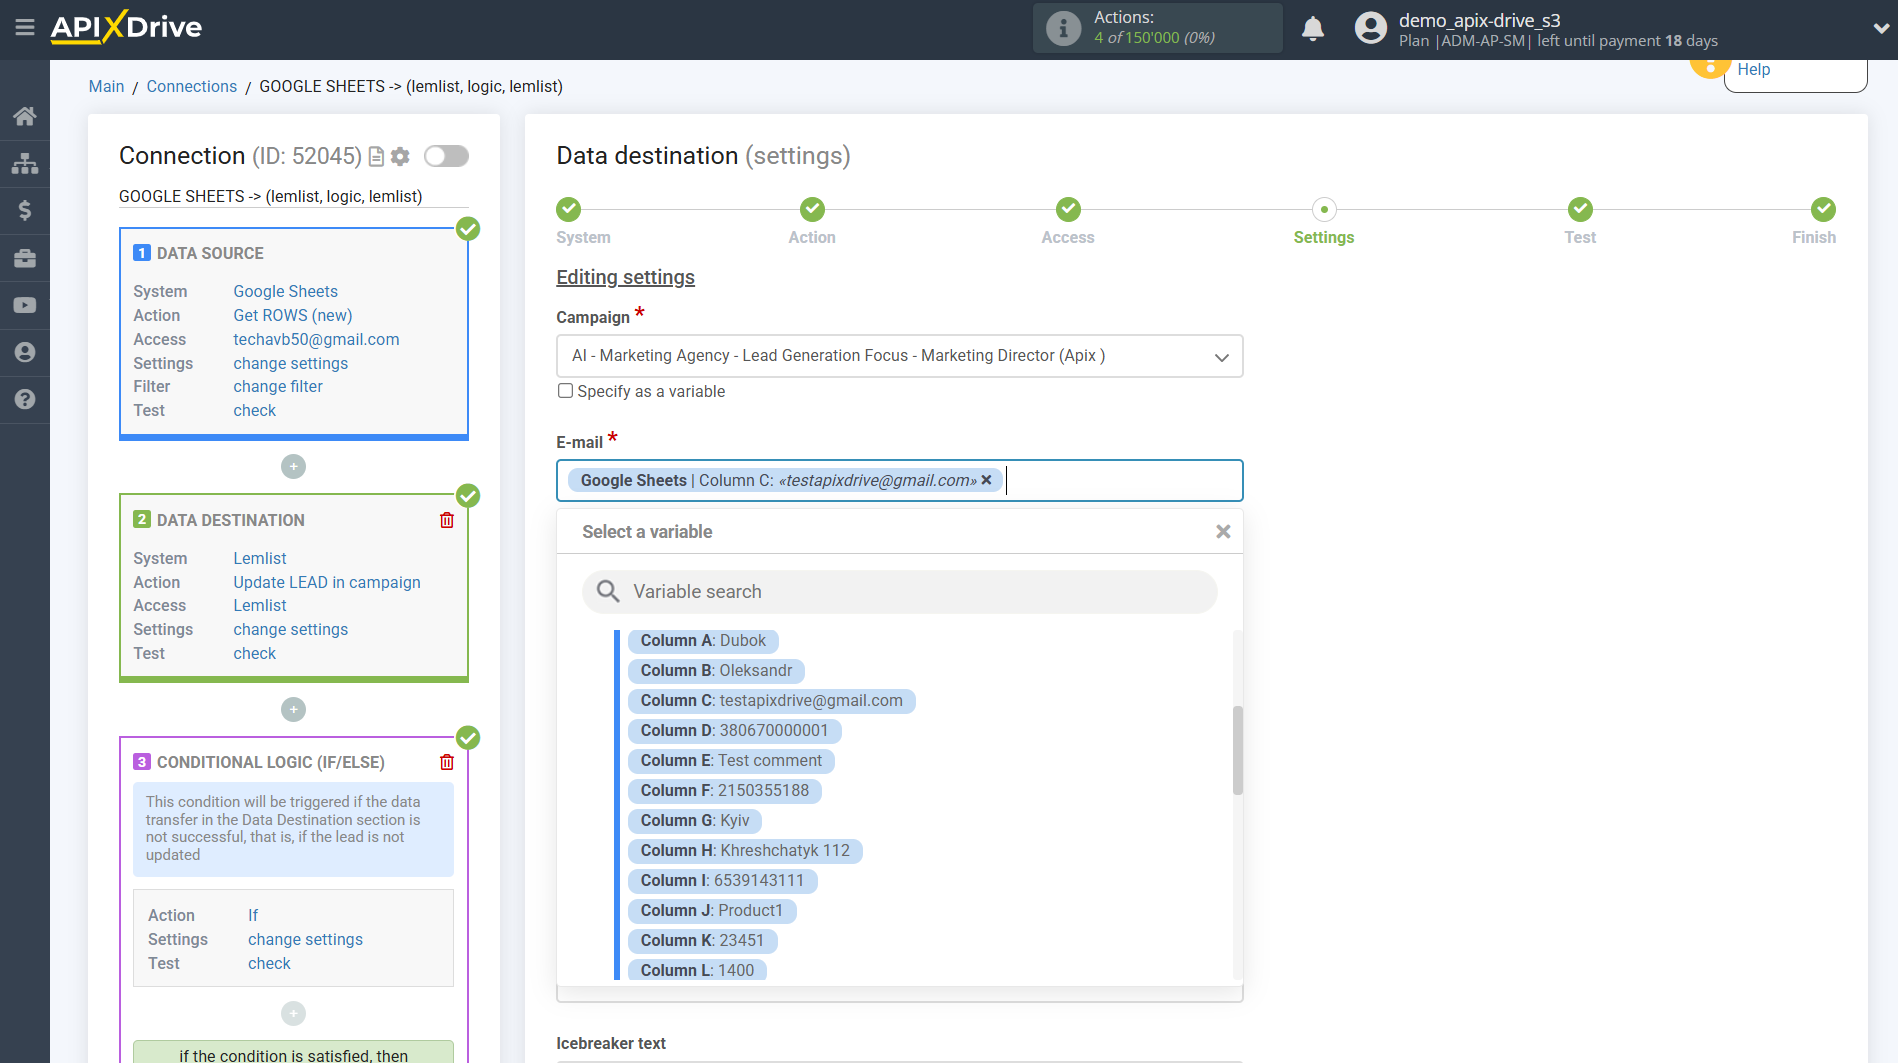Viewport: 1898px width, 1063px height.
Task: Click the connection notes document icon
Action: (377, 156)
